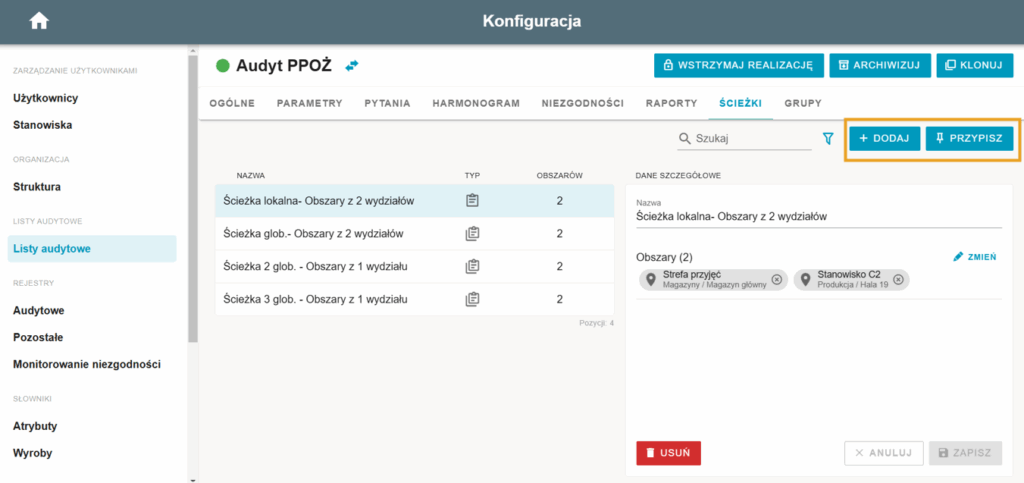Open the Pytania tab

pos(387,103)
